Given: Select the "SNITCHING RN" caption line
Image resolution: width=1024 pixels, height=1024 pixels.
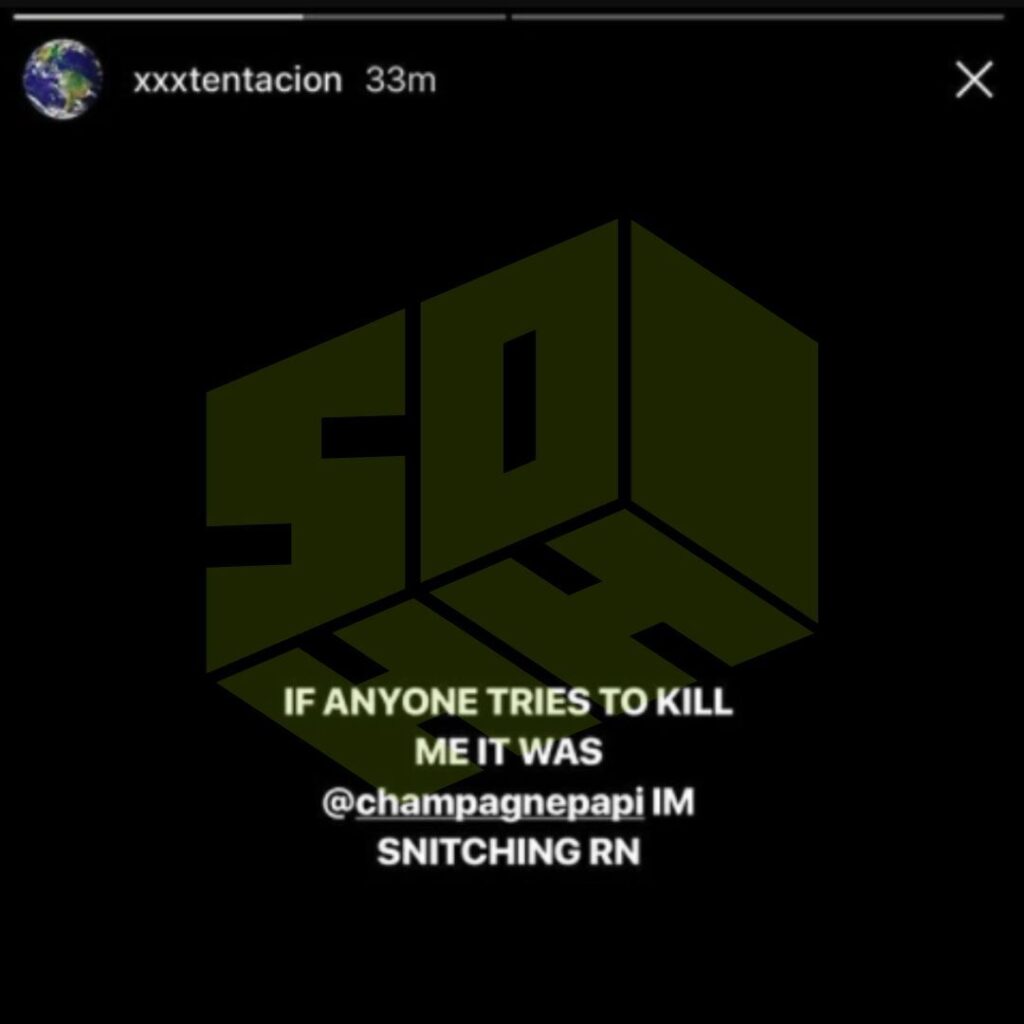Looking at the screenshot, I should click(508, 852).
